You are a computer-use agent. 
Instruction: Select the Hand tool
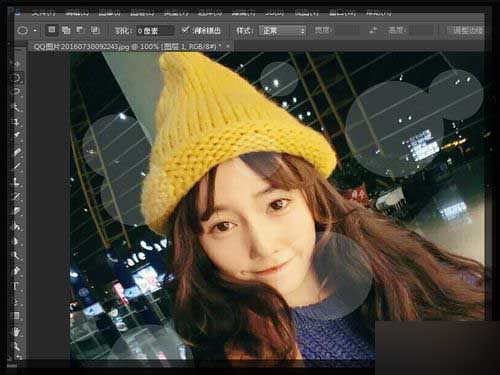(x=16, y=332)
